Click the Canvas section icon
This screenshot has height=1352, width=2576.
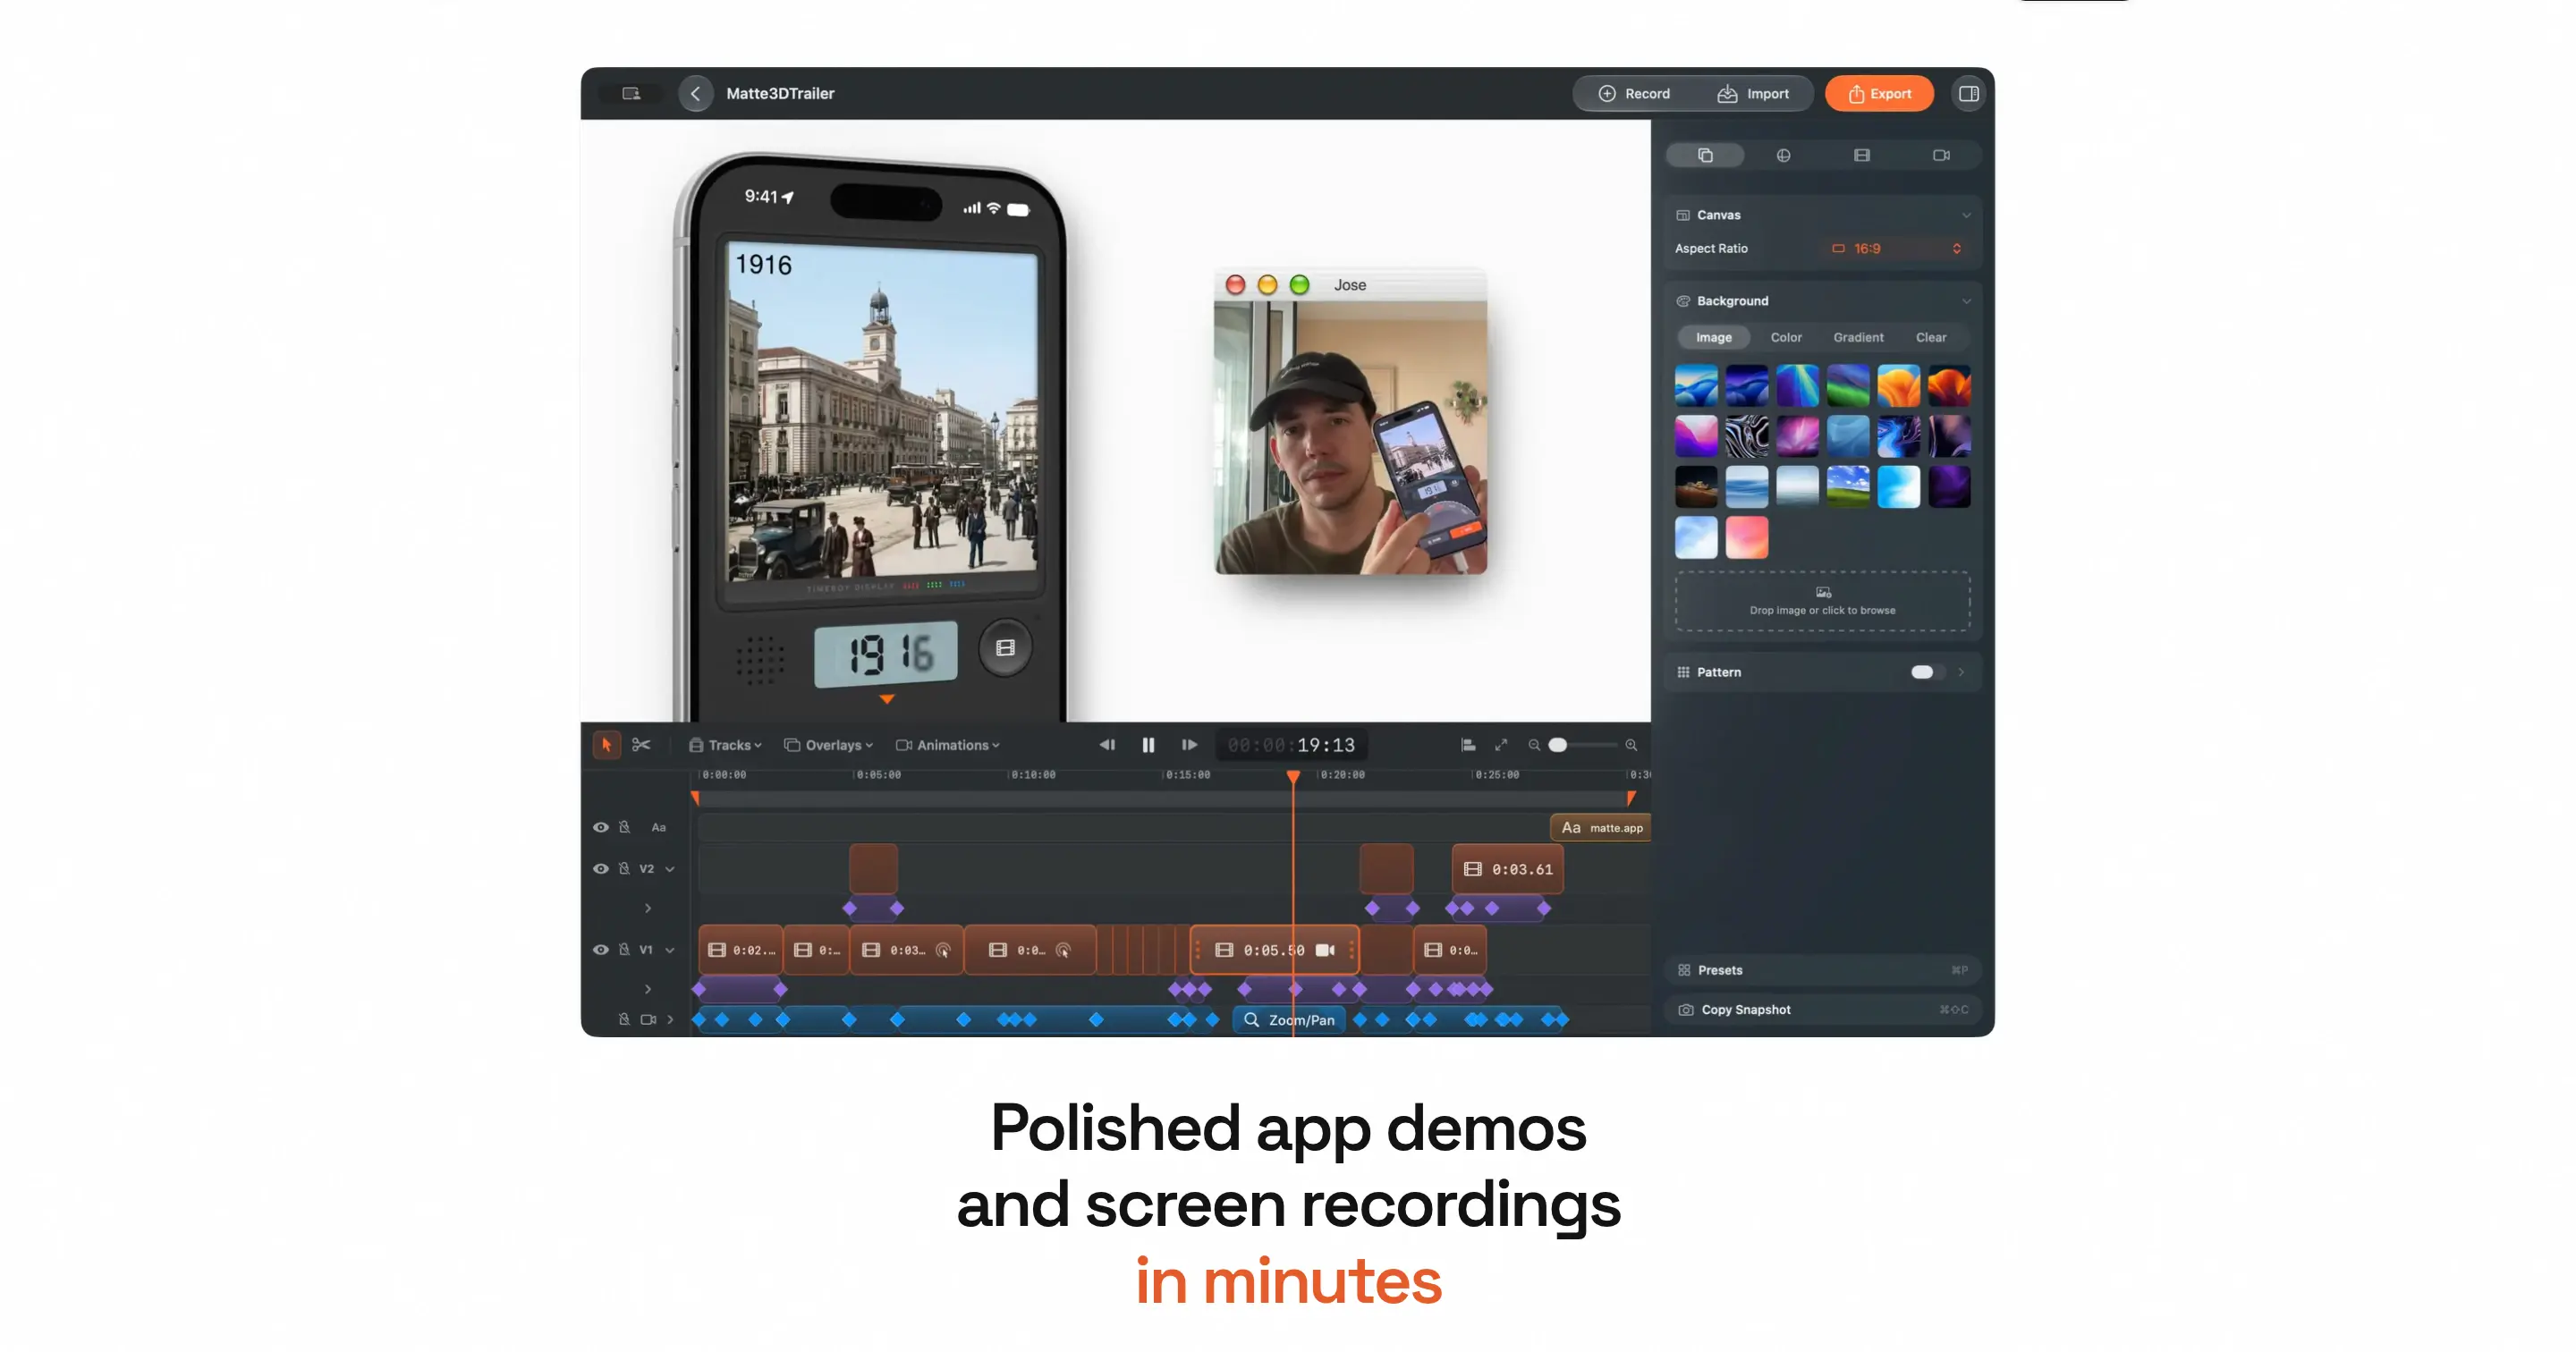tap(1683, 215)
